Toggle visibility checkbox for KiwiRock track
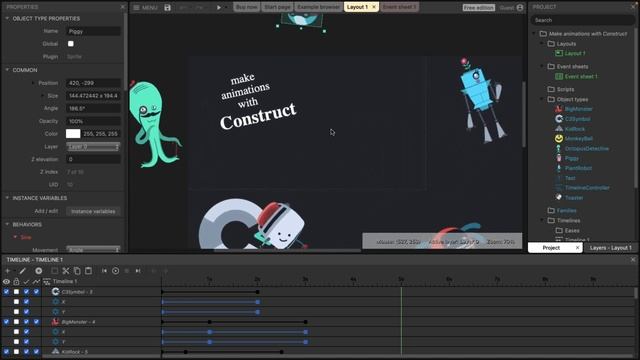The height and width of the screenshot is (360, 640). 6,352
